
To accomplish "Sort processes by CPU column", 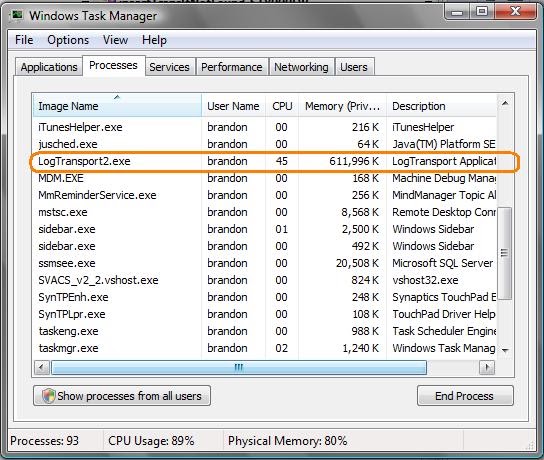I will tap(282, 105).
